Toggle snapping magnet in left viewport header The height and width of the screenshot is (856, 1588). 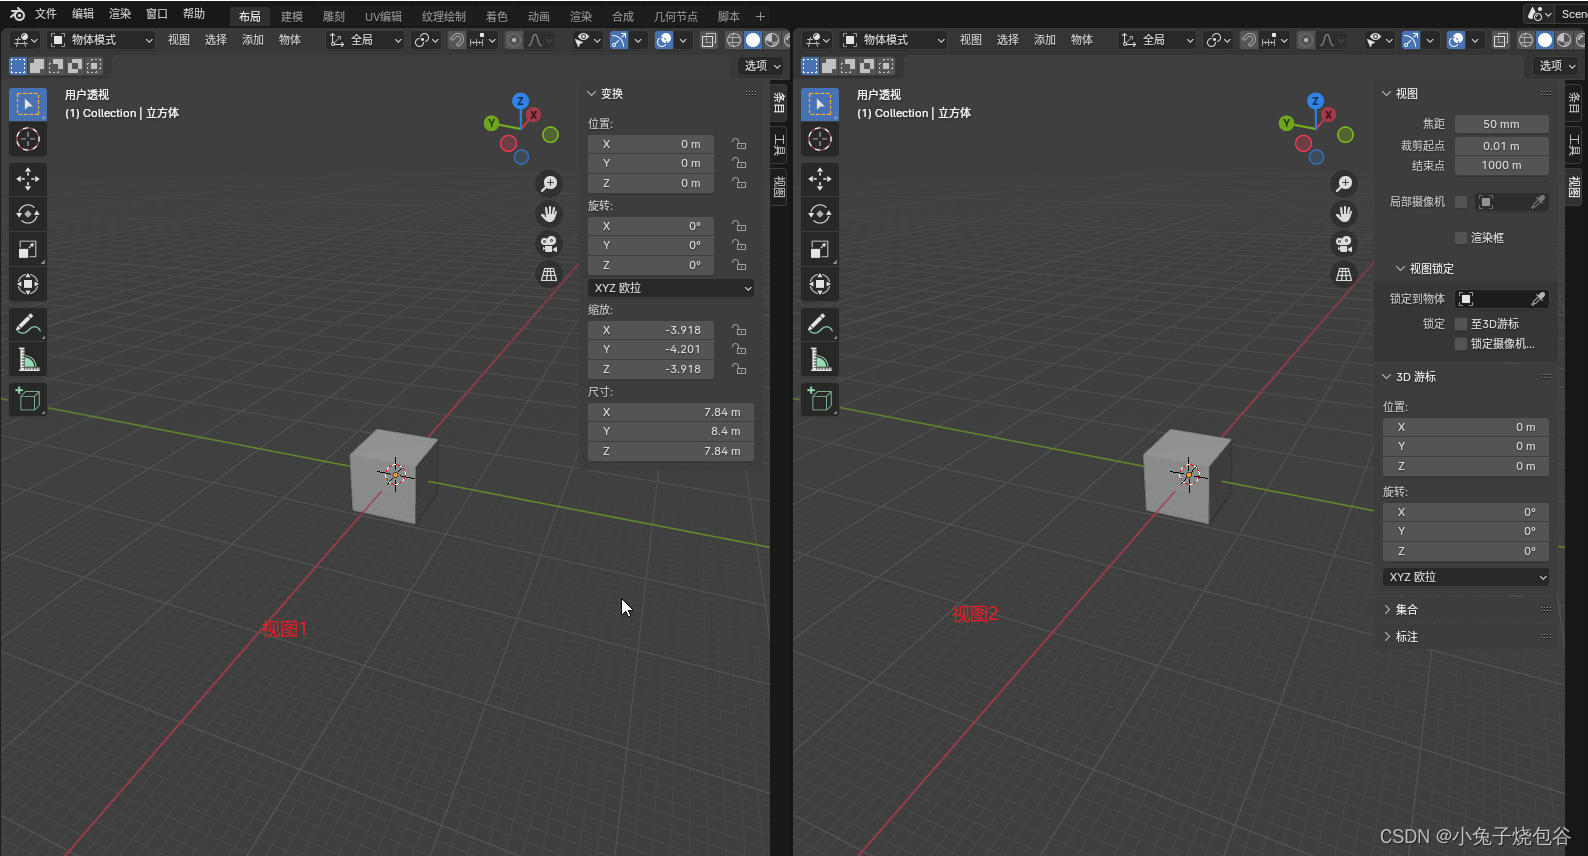(457, 40)
